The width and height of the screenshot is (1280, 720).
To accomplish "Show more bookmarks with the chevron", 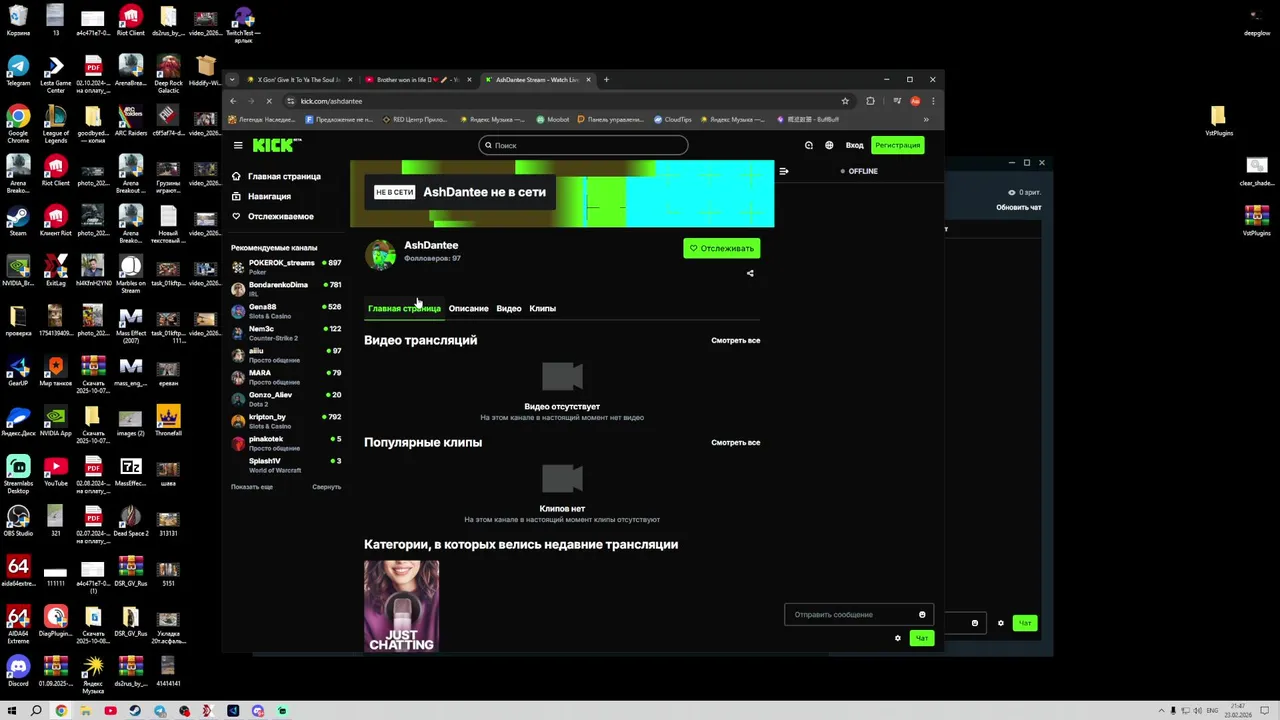I will click(926, 119).
